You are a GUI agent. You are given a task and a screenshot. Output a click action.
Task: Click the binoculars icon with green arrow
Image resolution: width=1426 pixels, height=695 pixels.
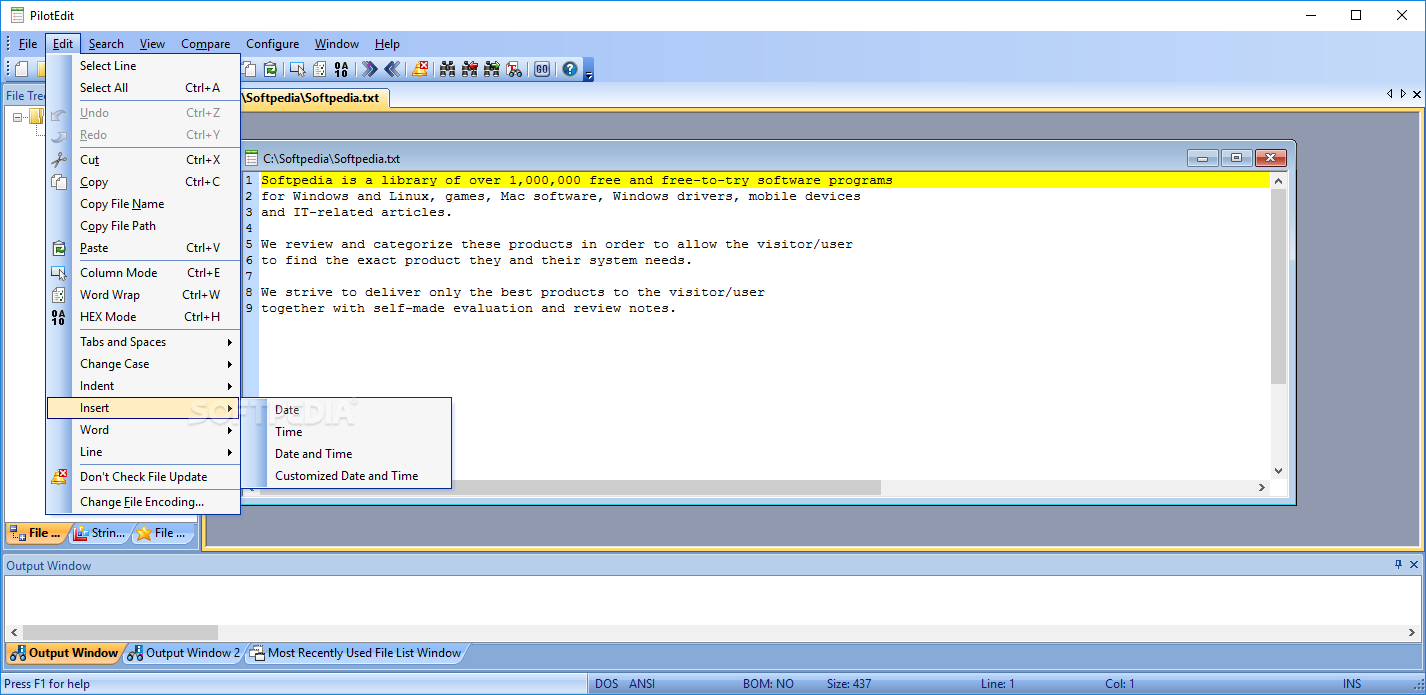click(x=491, y=69)
